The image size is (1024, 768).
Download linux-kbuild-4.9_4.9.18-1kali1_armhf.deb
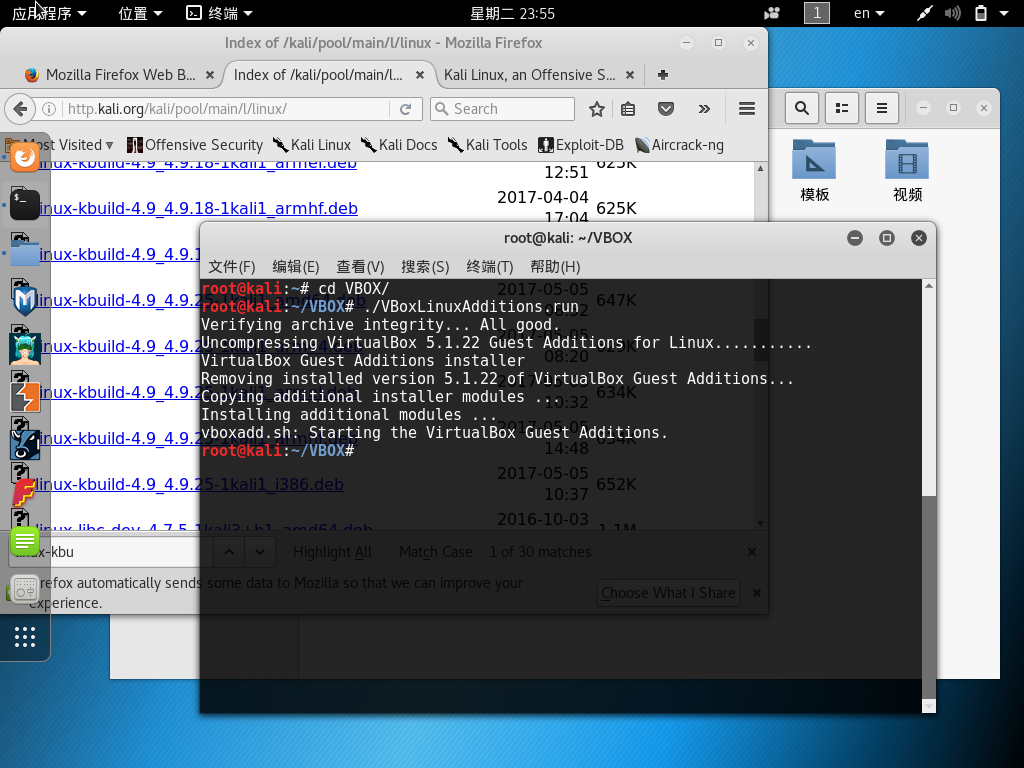197,208
